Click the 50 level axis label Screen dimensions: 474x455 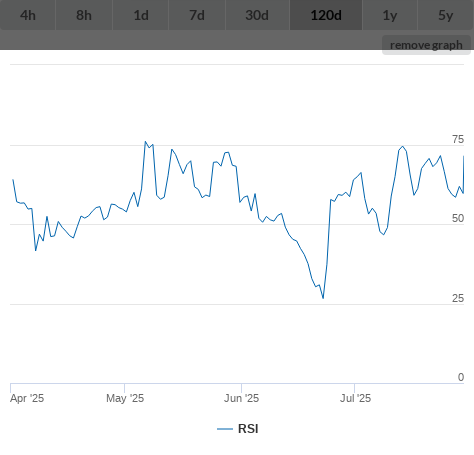coord(458,218)
